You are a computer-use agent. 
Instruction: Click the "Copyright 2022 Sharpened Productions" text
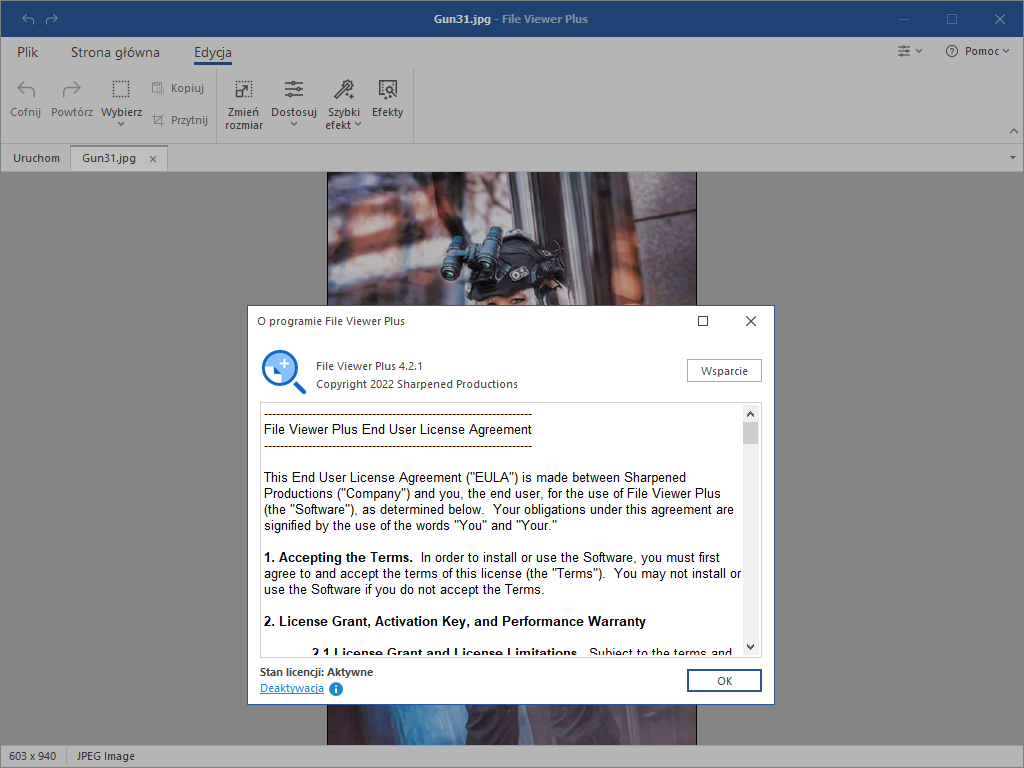[x=417, y=384]
